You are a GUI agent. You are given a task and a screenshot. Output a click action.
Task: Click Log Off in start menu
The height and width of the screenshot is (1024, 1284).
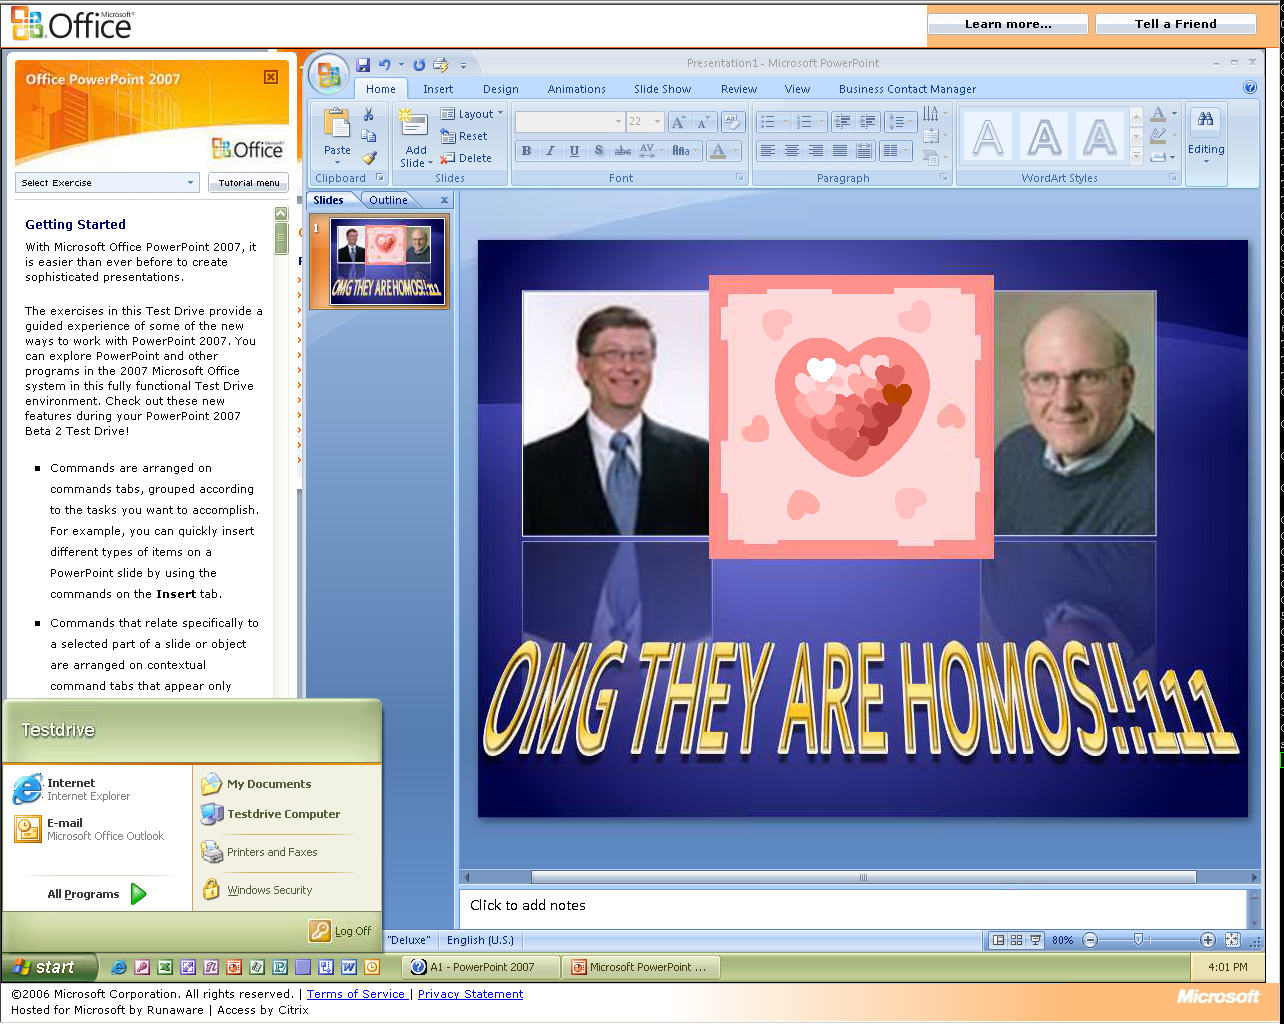[x=342, y=931]
